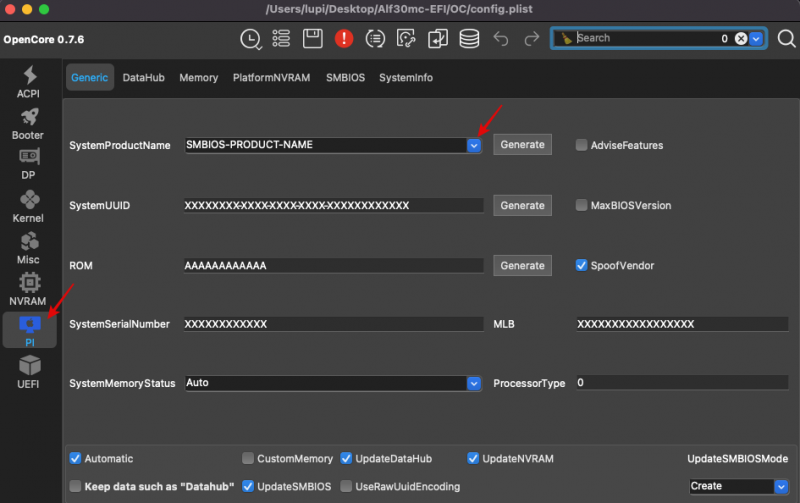Click the import document toolbar icon
Screen dimensions: 800x503
pos(438,39)
